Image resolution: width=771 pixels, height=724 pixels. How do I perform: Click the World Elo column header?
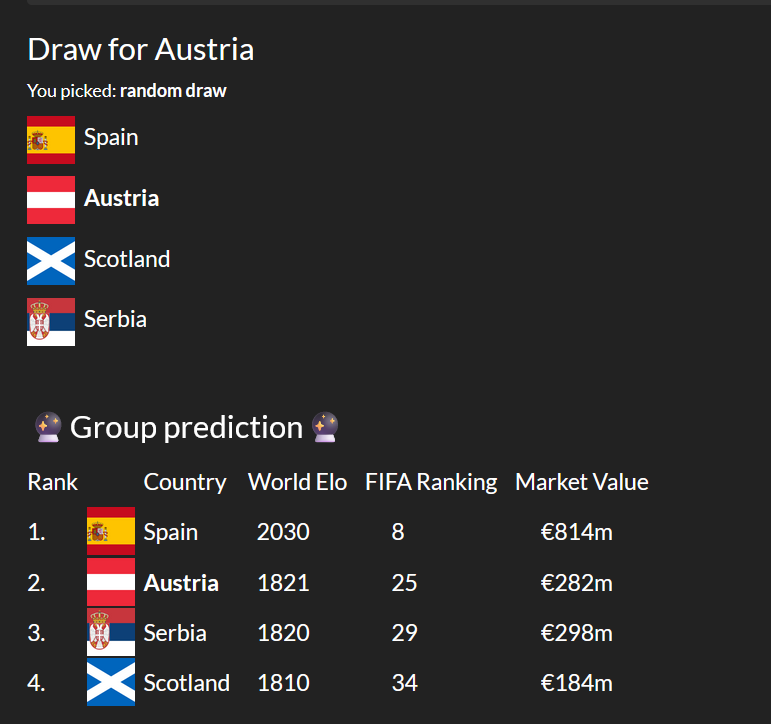[x=297, y=482]
